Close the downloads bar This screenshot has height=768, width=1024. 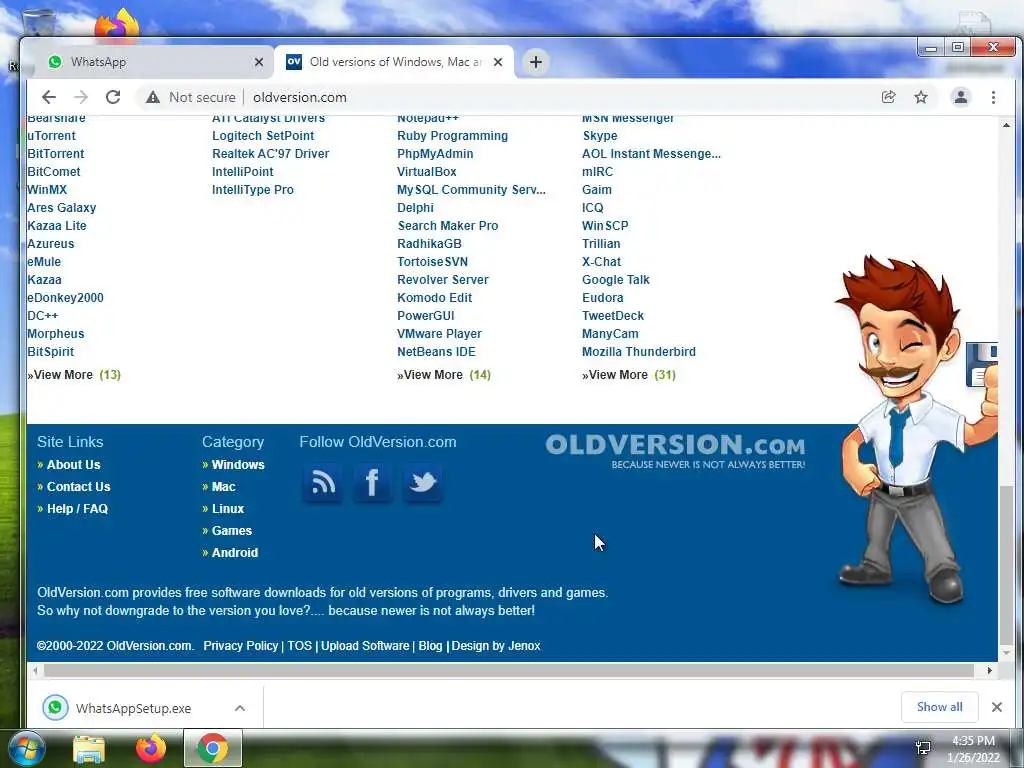tap(997, 707)
